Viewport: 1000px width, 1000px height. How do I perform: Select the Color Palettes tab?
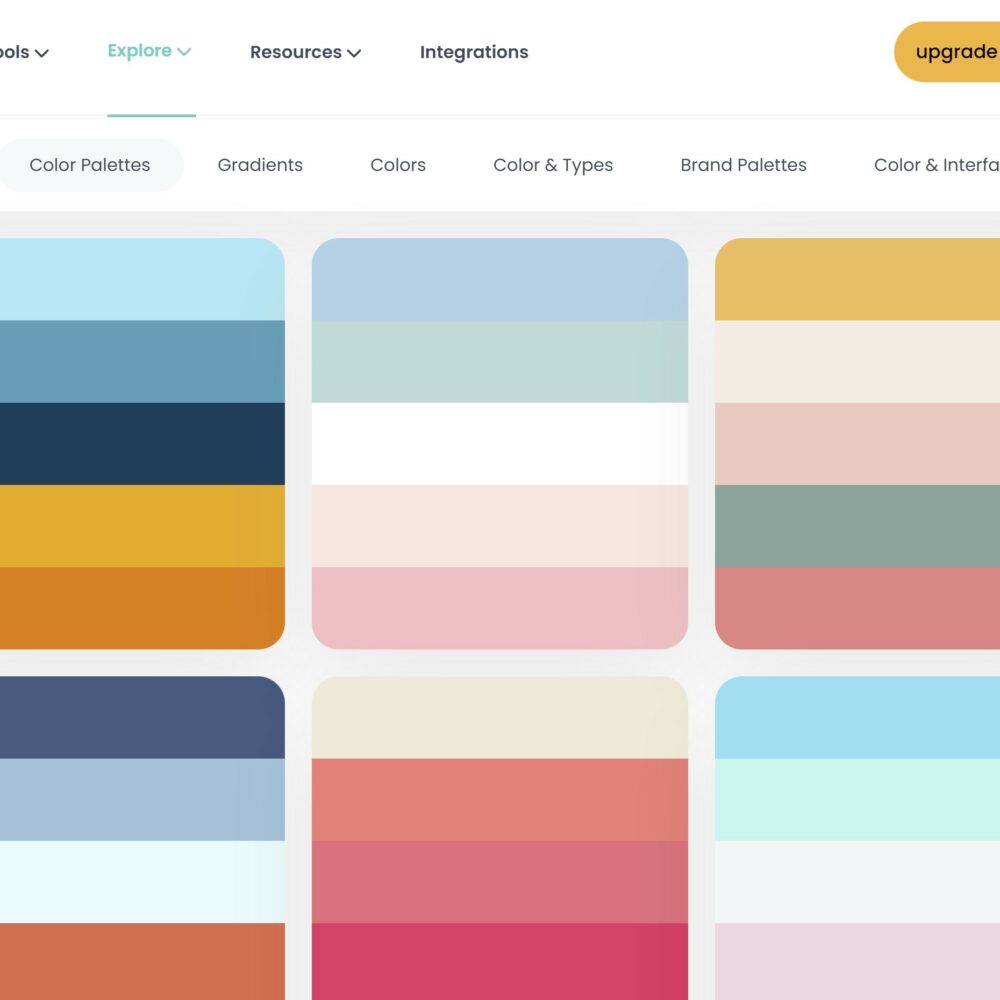[x=91, y=165]
